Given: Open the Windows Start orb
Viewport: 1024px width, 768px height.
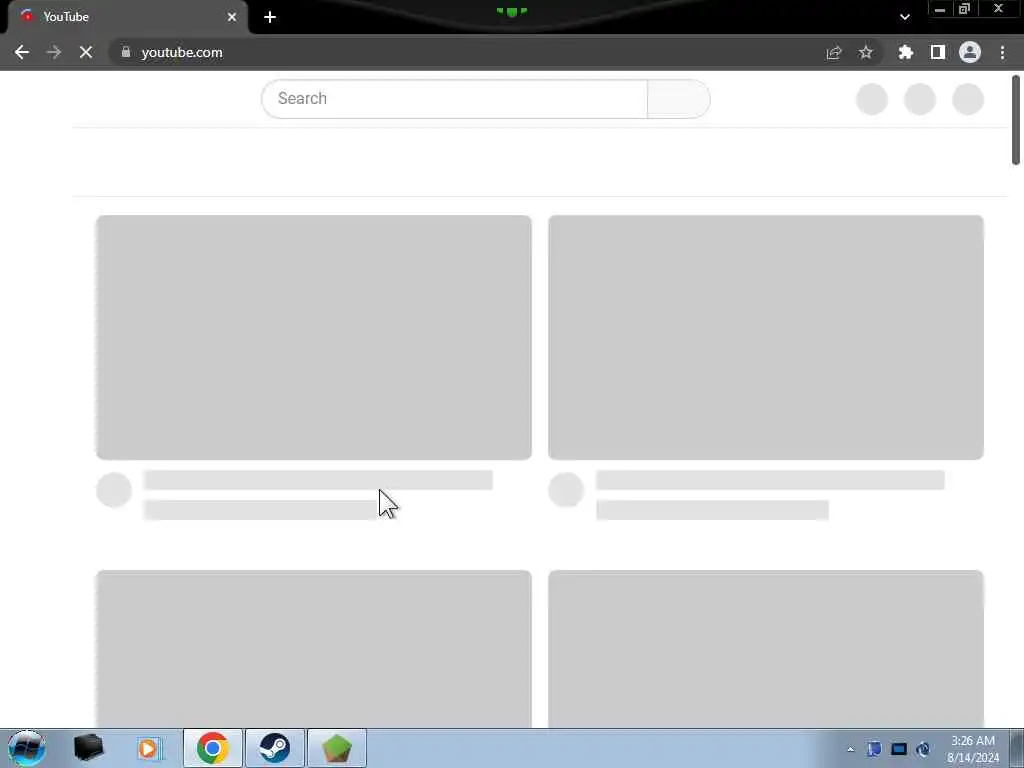Looking at the screenshot, I should click(26, 748).
